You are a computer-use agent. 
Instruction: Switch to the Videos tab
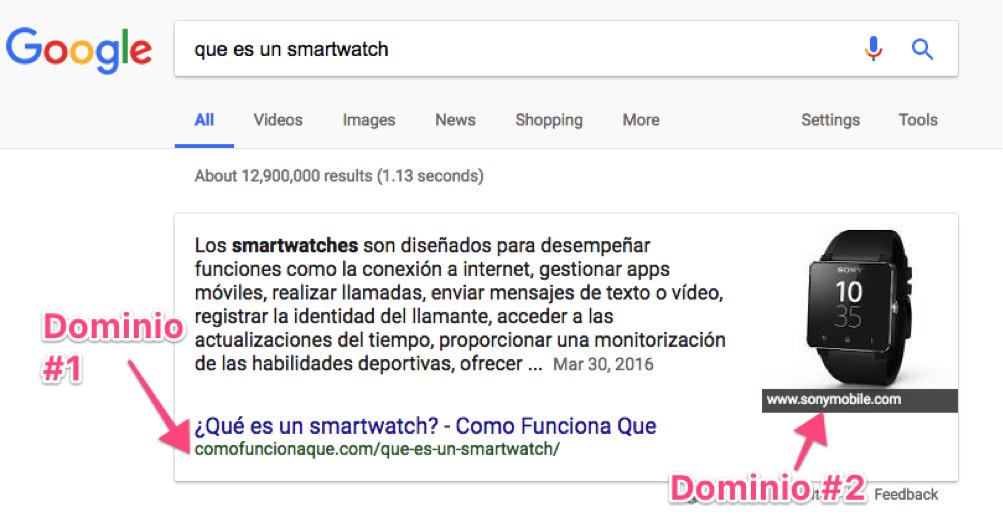point(278,120)
